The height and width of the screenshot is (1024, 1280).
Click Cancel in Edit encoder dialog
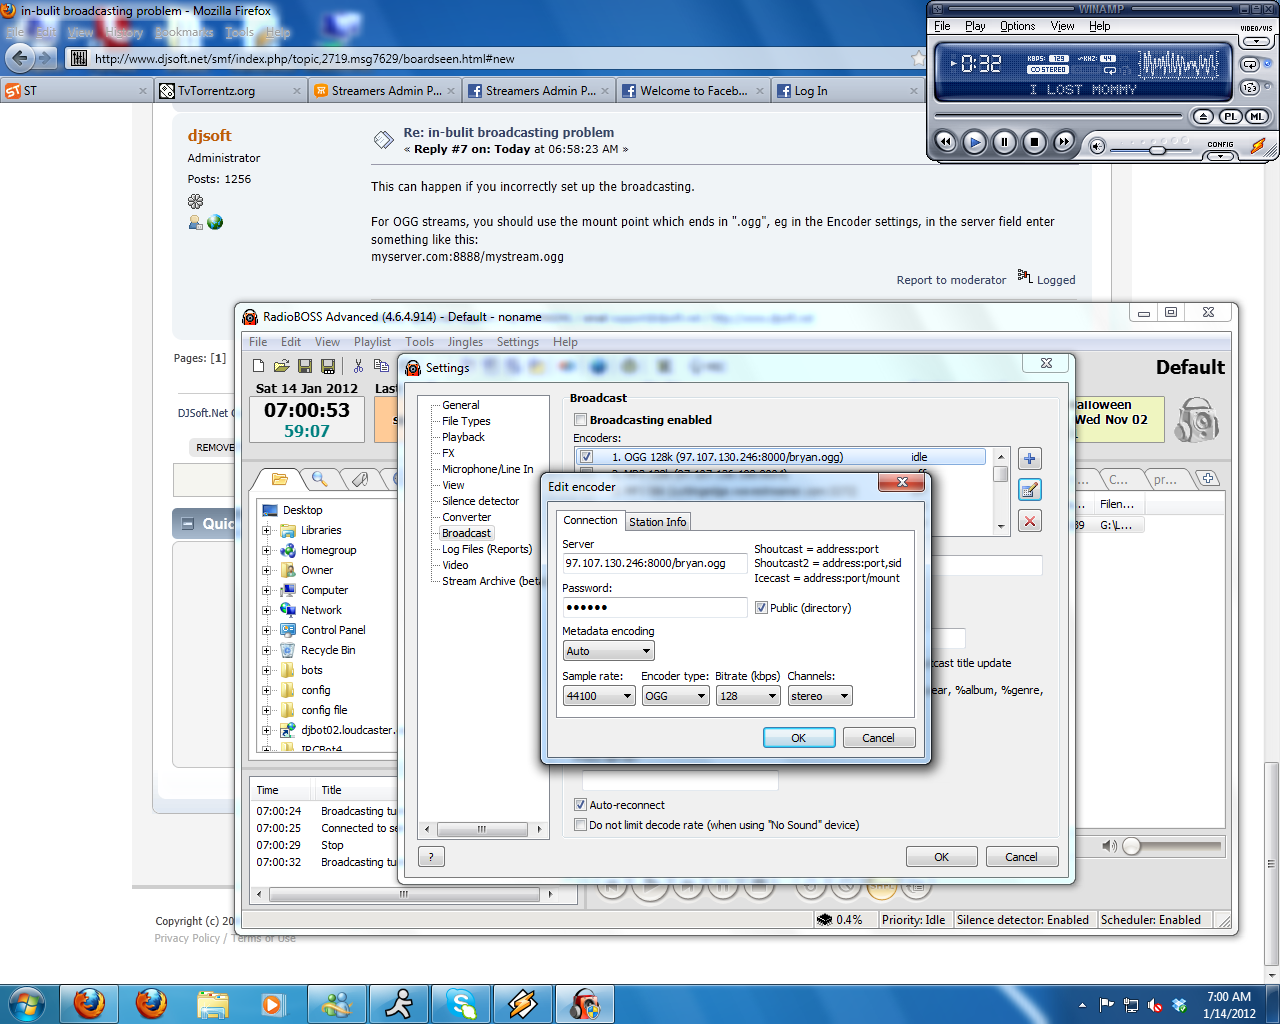tap(878, 738)
